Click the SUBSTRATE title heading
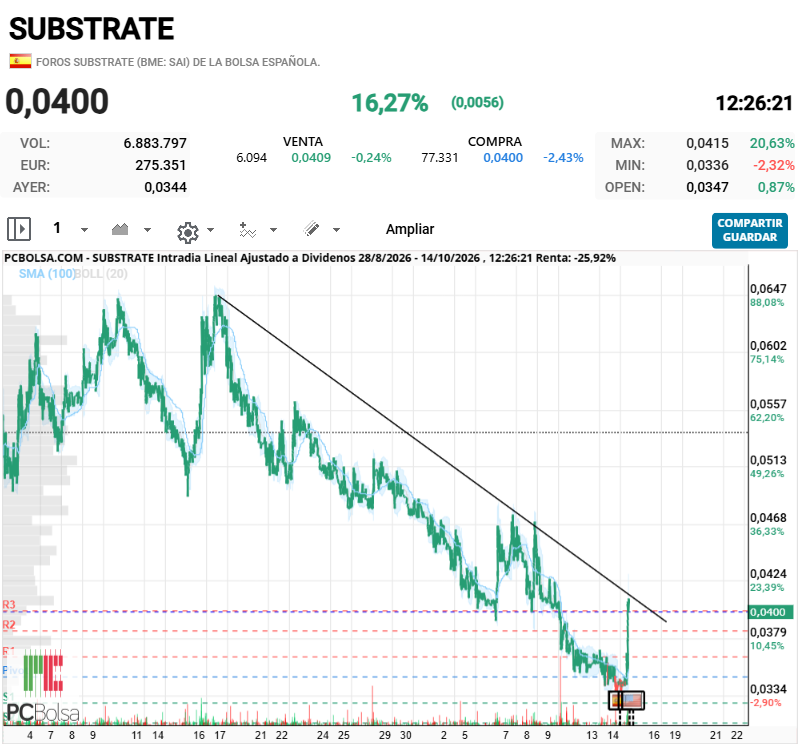Image resolution: width=800 pixels, height=744 pixels. [x=92, y=29]
